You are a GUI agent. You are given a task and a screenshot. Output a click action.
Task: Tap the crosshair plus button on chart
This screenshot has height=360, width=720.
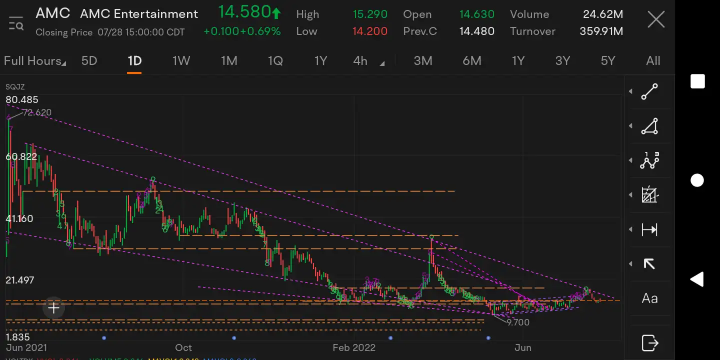(54, 308)
